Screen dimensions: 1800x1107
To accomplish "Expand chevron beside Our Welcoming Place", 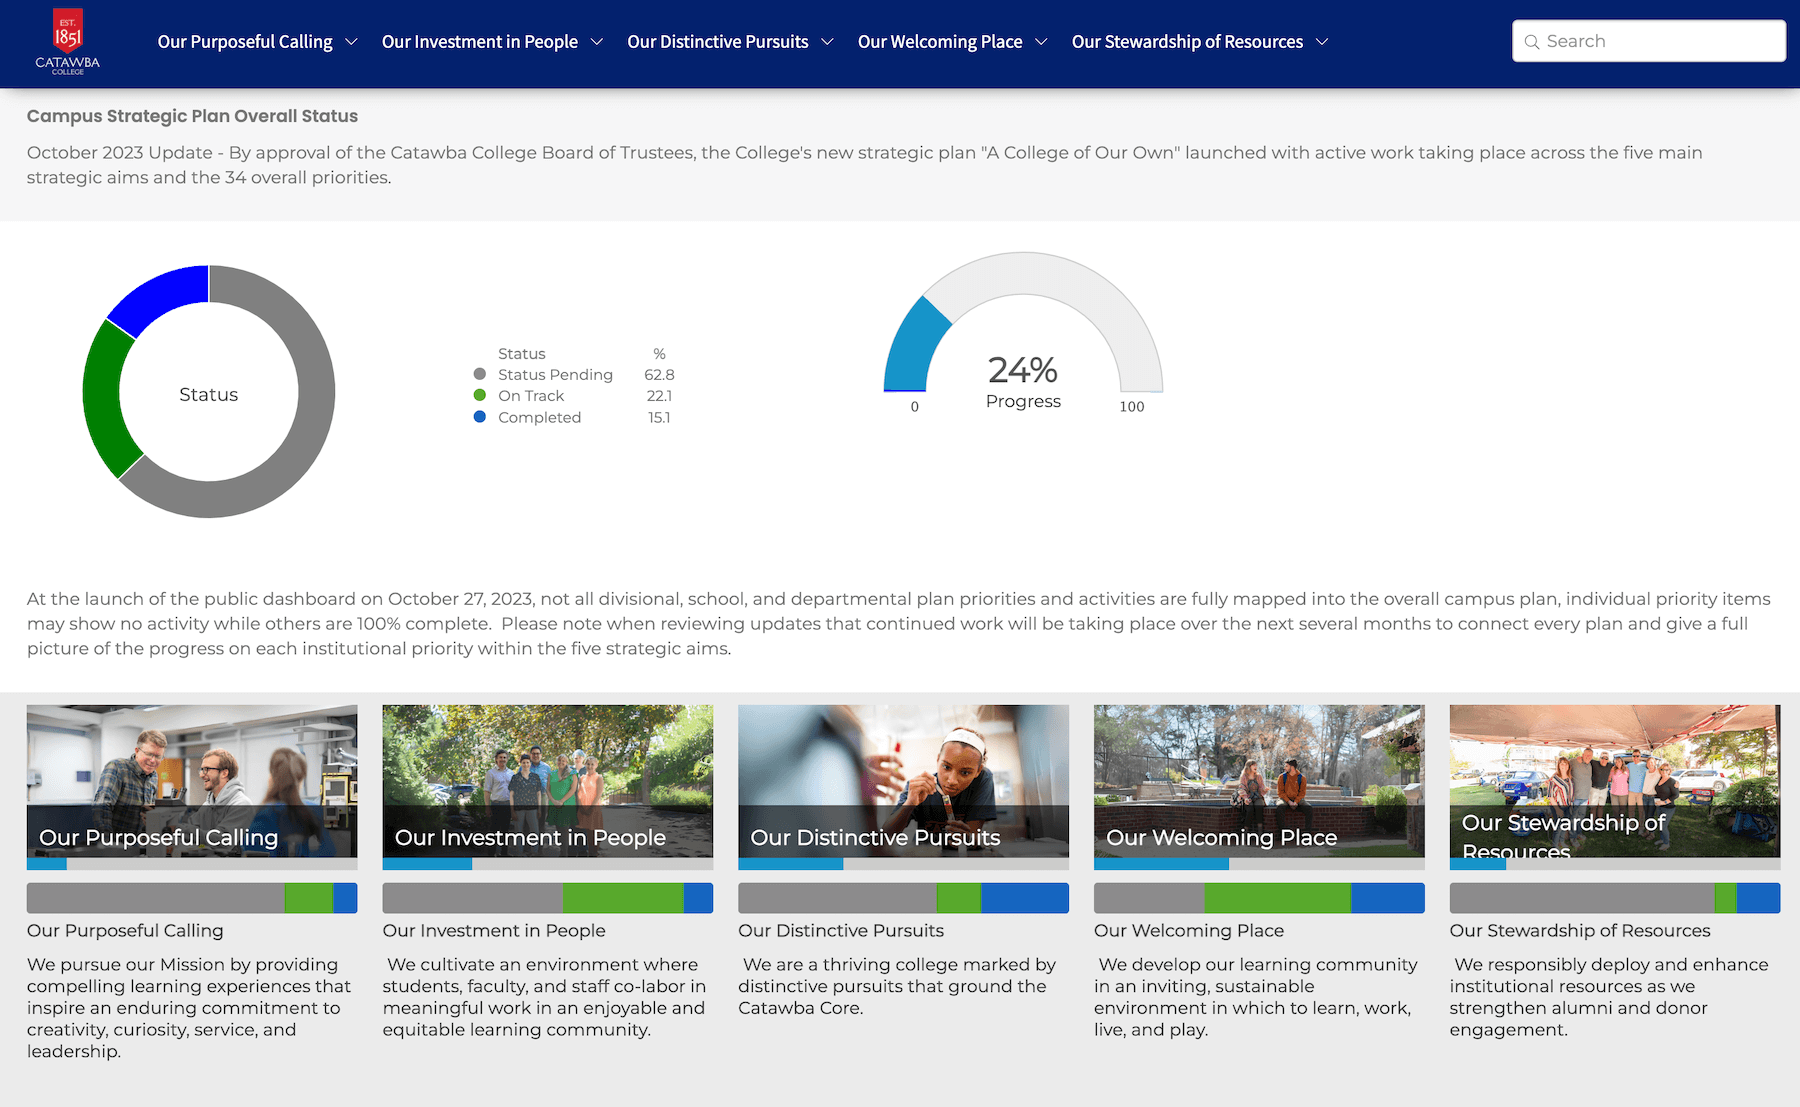I will (1041, 42).
